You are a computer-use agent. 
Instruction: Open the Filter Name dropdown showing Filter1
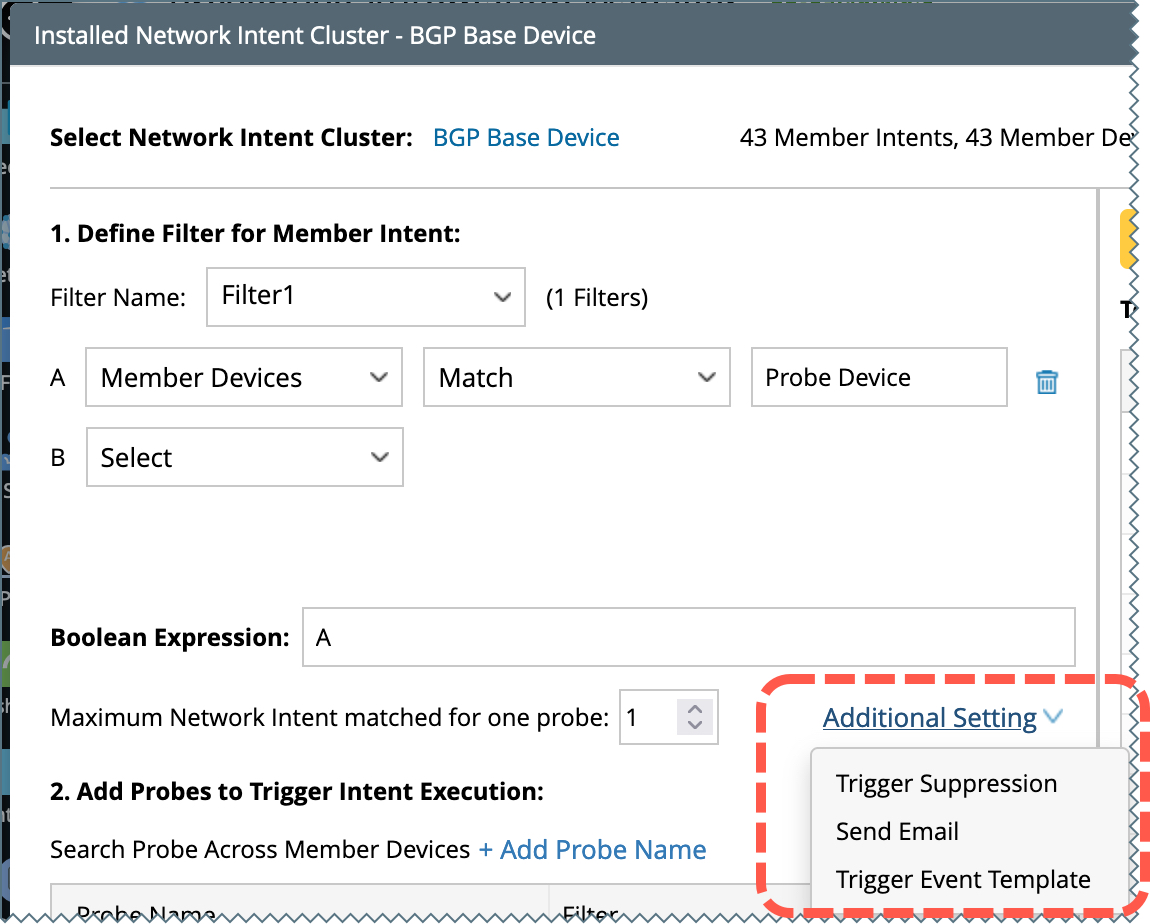click(365, 297)
